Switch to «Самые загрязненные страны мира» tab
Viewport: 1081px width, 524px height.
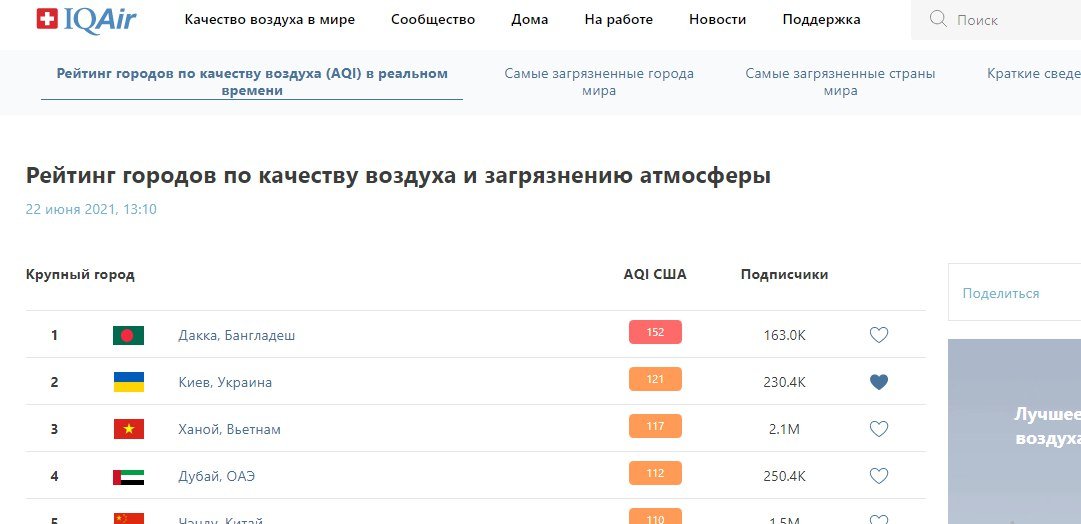click(x=840, y=82)
